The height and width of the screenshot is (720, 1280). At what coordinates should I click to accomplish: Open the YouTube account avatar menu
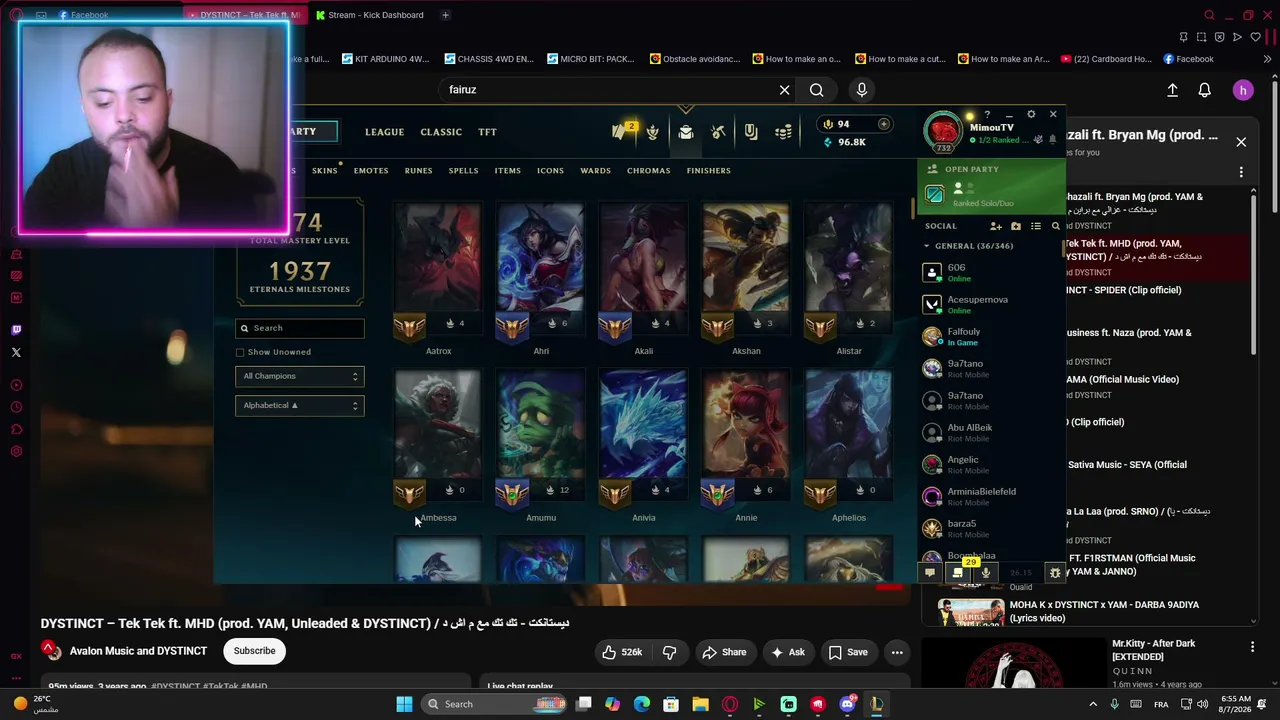[x=1243, y=90]
